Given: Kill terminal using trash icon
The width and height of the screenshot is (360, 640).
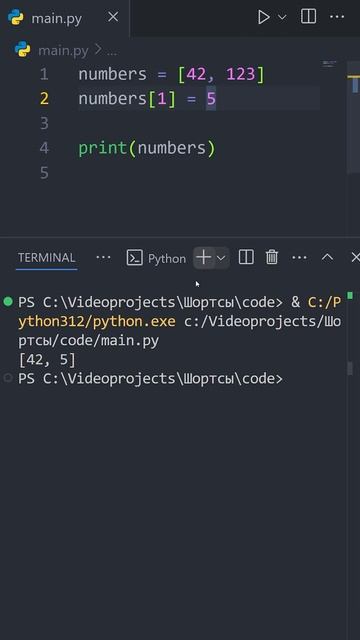Looking at the screenshot, I should 272,258.
